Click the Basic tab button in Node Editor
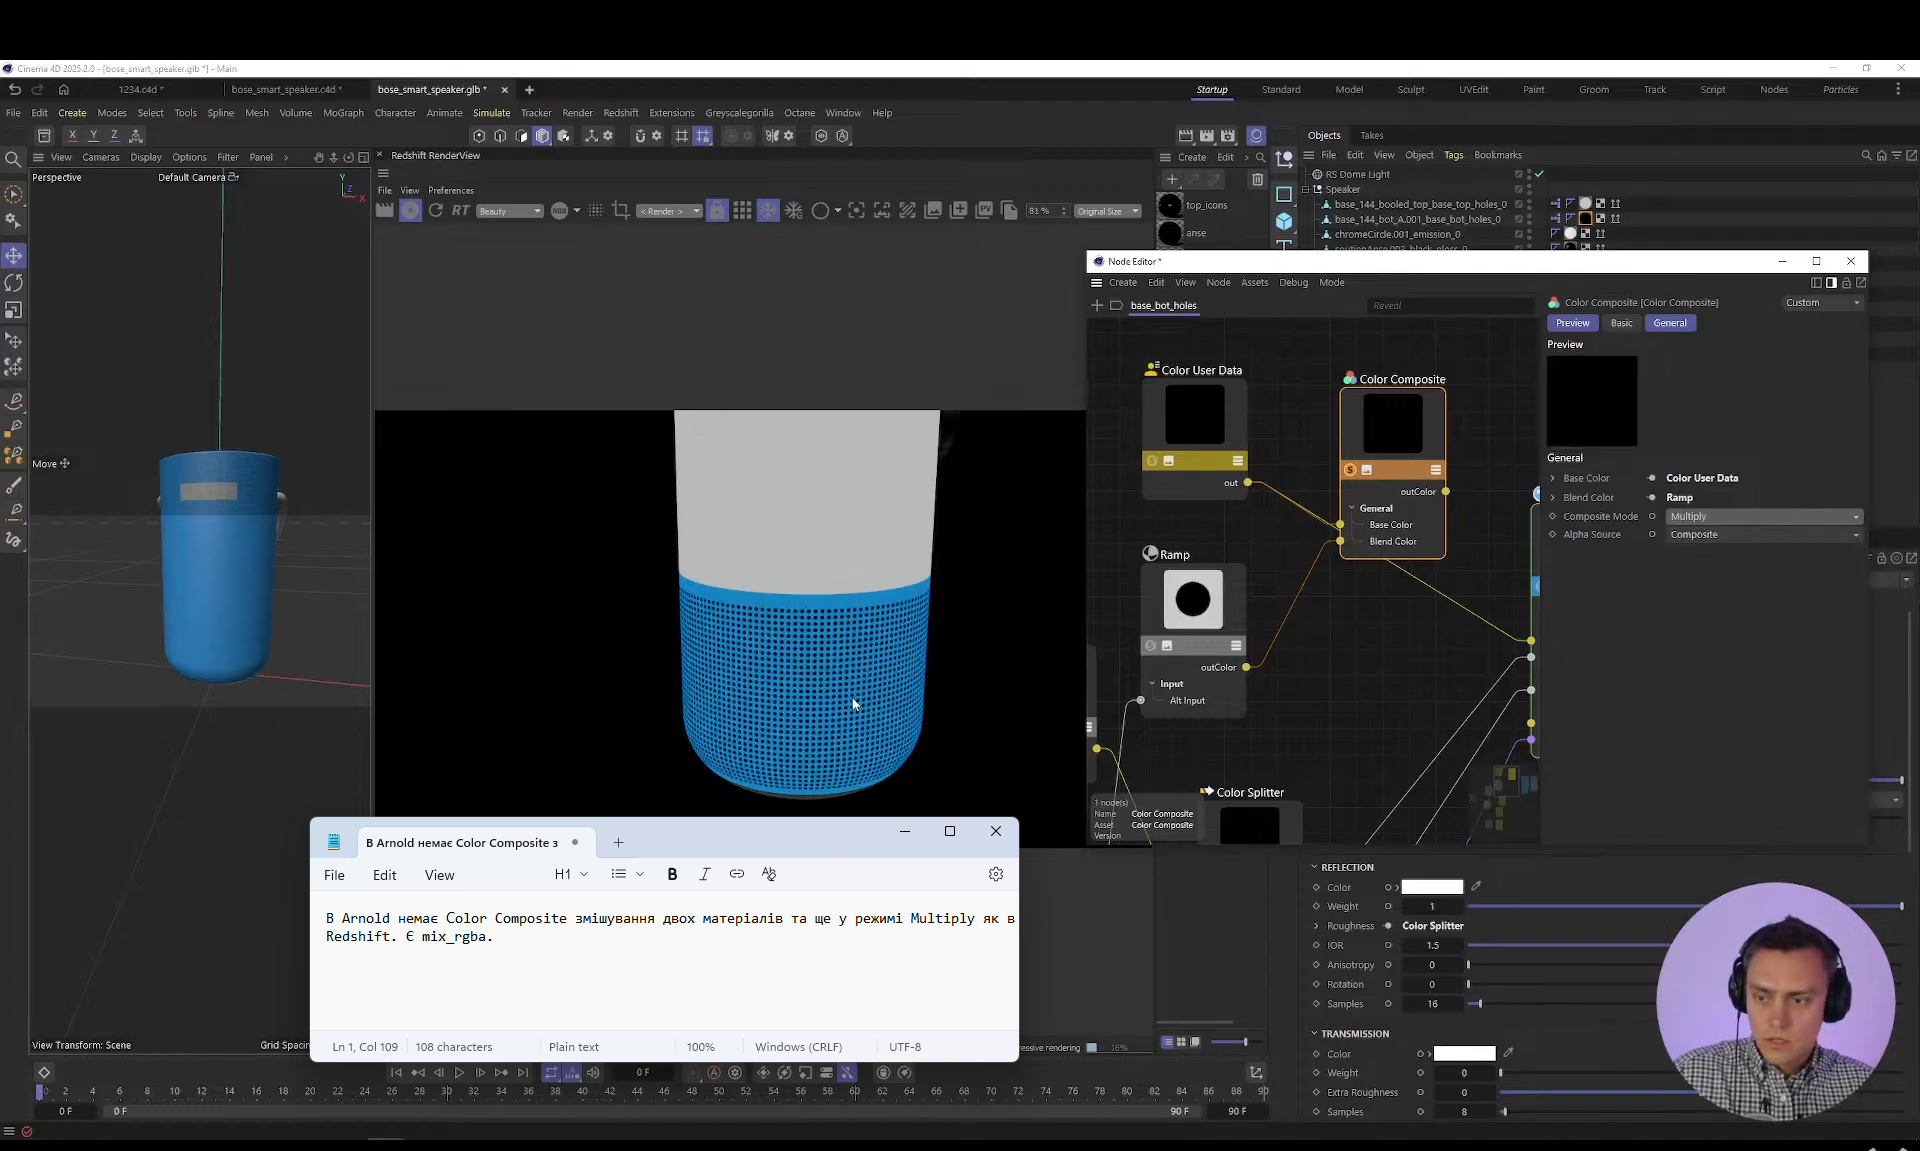This screenshot has height=1151, width=1920. coord(1621,323)
